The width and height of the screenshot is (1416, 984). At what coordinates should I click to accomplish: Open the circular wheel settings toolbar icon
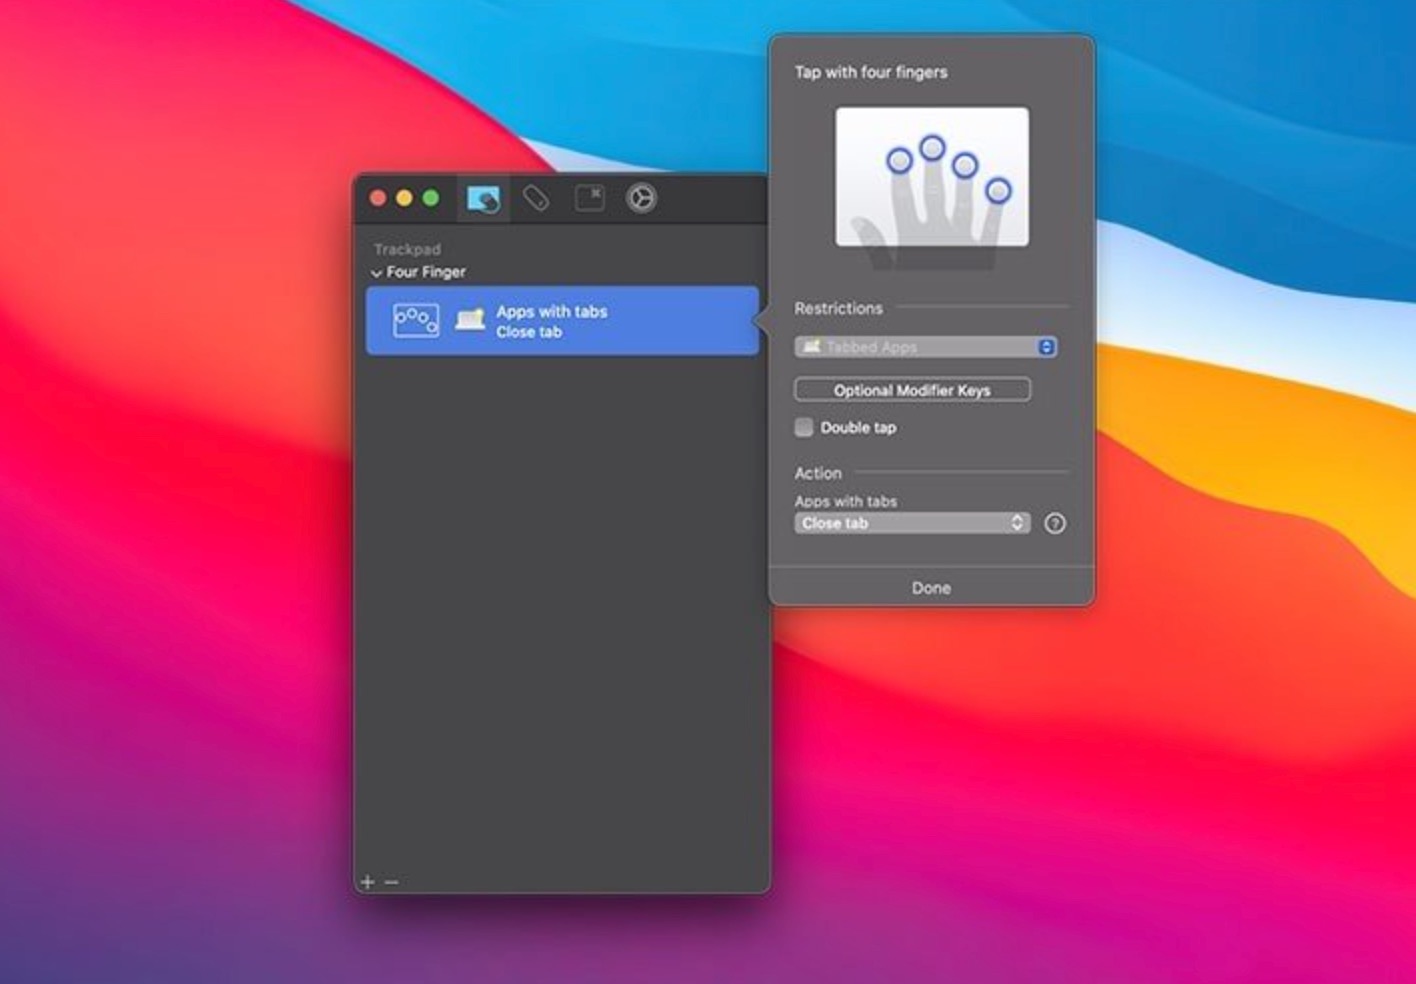[x=641, y=198]
